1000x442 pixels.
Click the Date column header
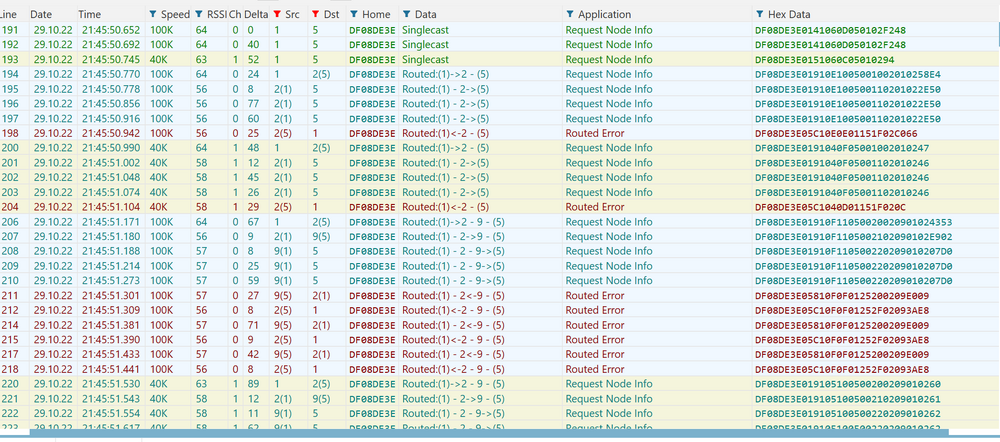click(x=41, y=15)
